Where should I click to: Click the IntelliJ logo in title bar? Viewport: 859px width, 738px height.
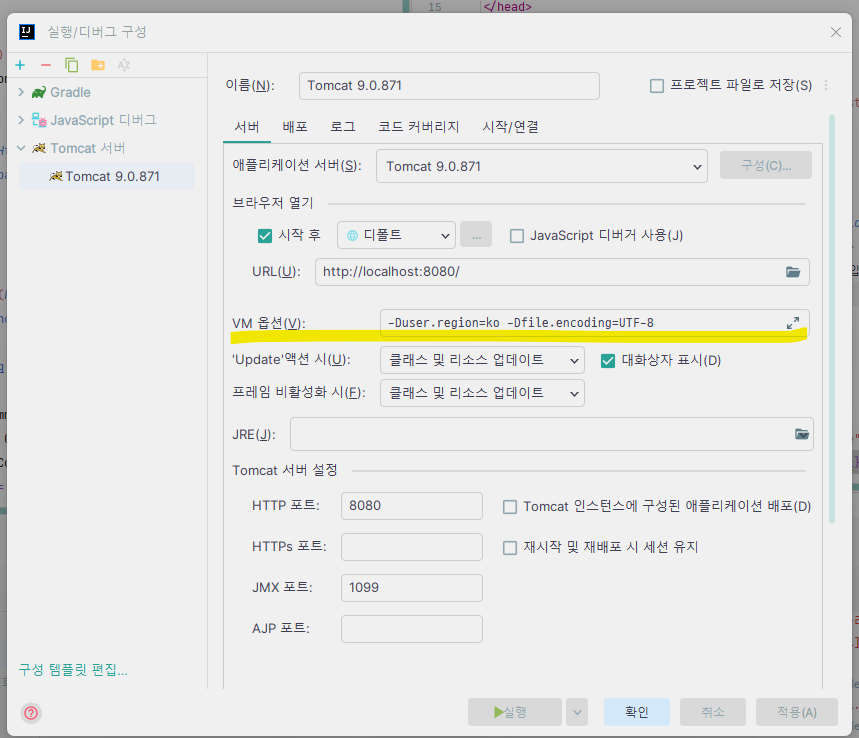(x=27, y=32)
